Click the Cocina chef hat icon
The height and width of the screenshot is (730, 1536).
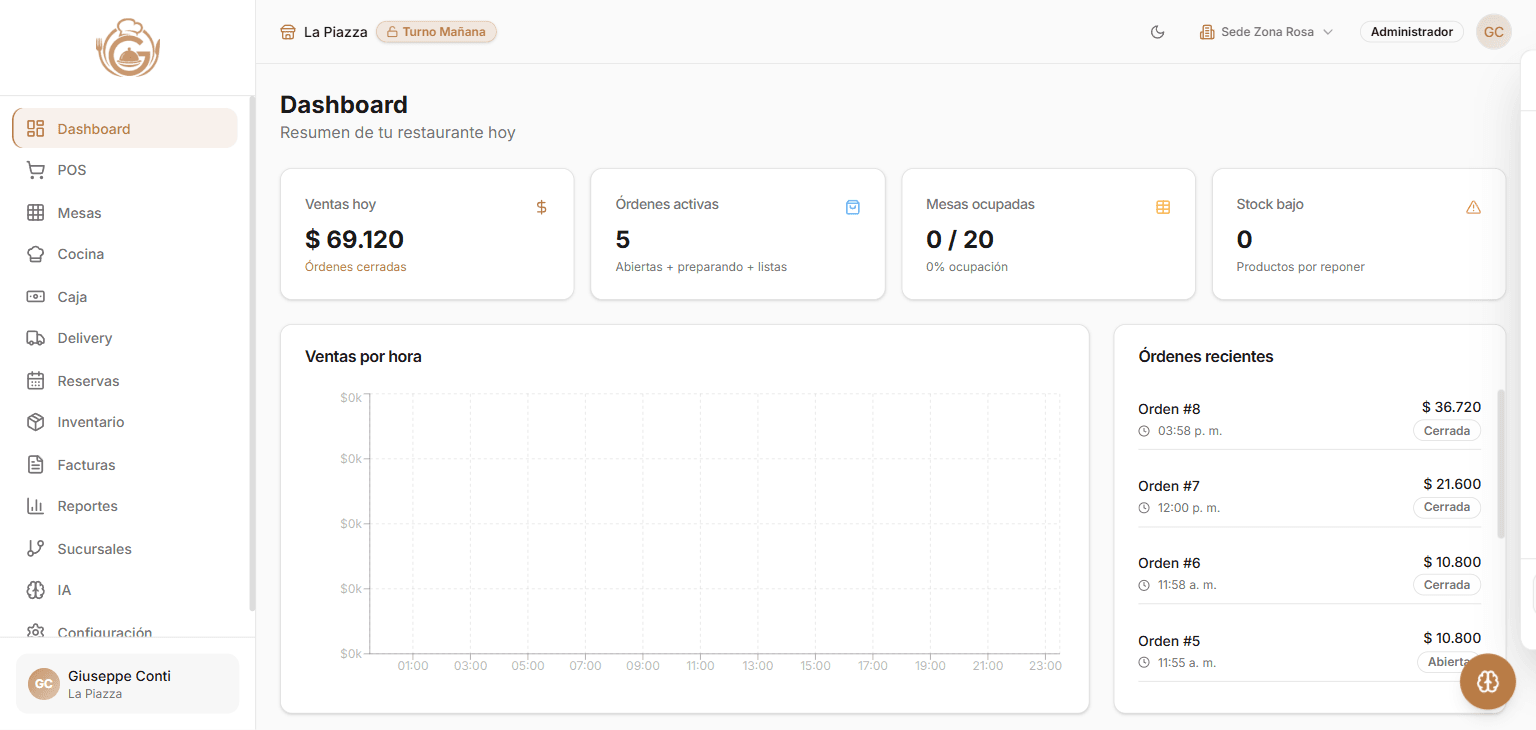click(x=36, y=254)
